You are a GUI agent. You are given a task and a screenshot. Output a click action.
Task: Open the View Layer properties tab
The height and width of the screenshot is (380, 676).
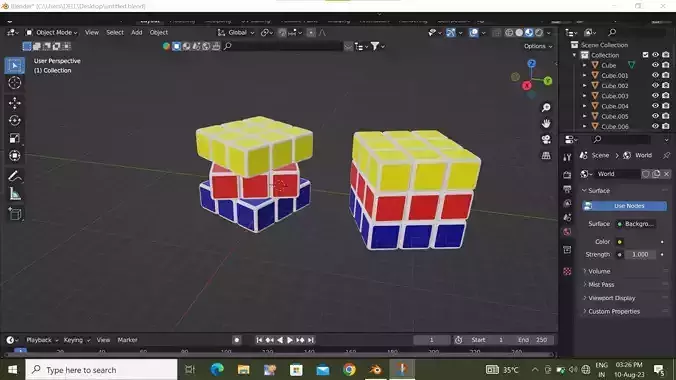coord(567,203)
